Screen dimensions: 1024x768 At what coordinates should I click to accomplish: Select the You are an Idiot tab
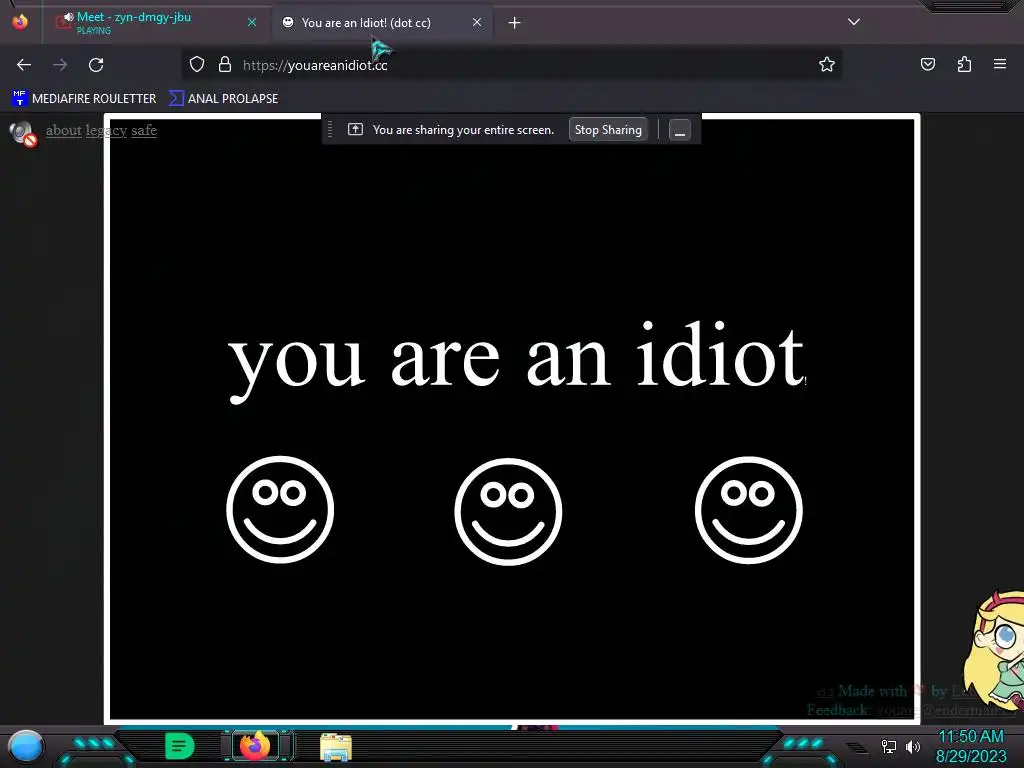coord(382,23)
